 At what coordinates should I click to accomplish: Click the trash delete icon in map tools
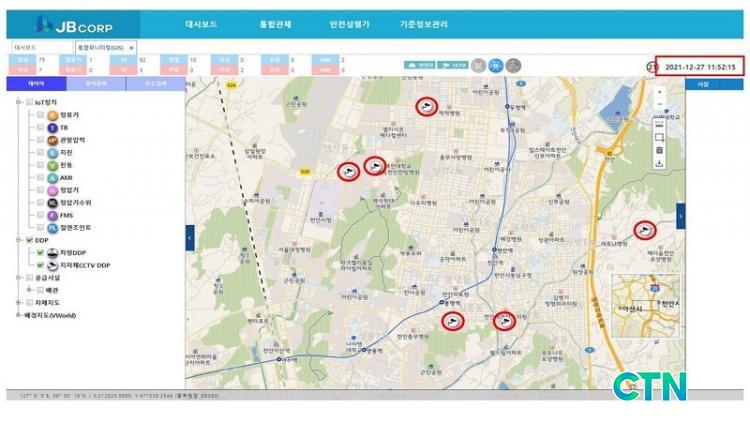point(659,150)
